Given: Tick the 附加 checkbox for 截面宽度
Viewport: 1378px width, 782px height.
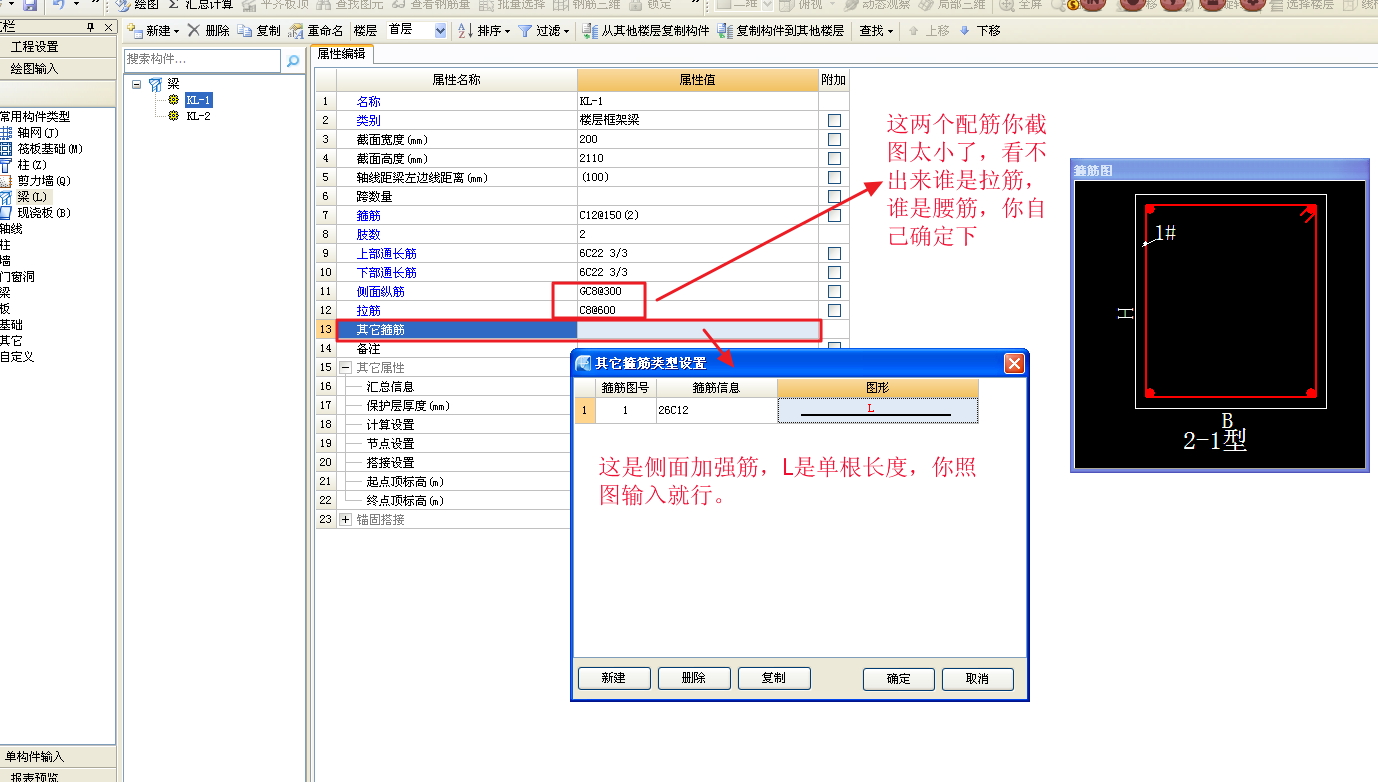Looking at the screenshot, I should coord(834,139).
